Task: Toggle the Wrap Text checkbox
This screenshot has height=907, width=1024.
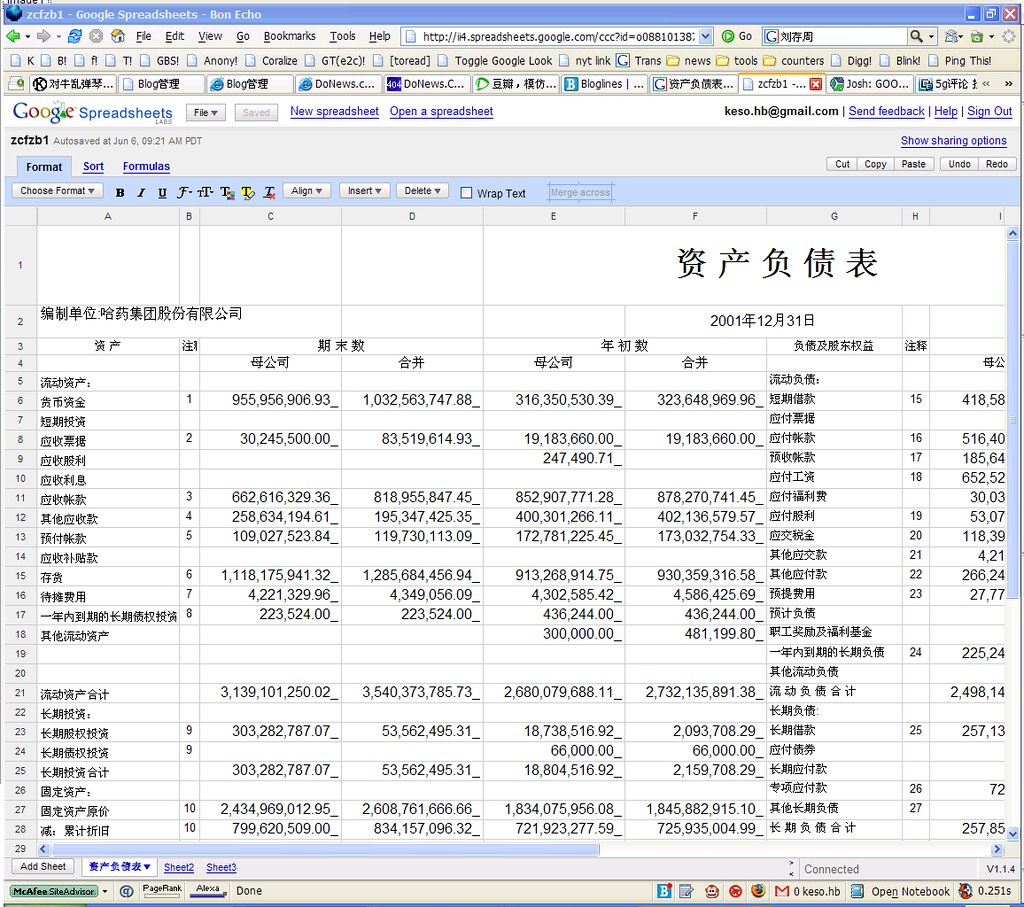Action: [466, 191]
